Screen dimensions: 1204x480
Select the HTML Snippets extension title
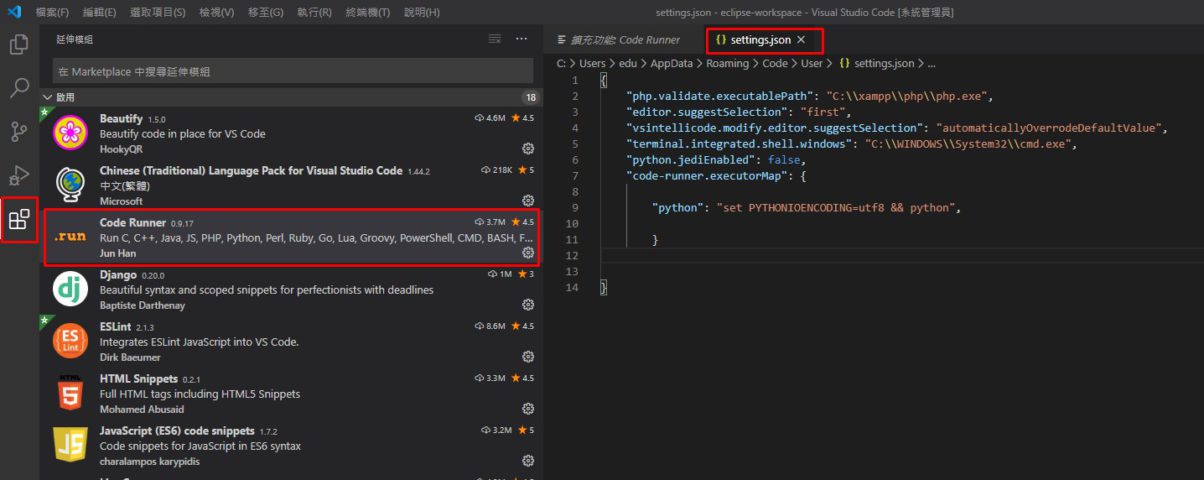tap(138, 379)
